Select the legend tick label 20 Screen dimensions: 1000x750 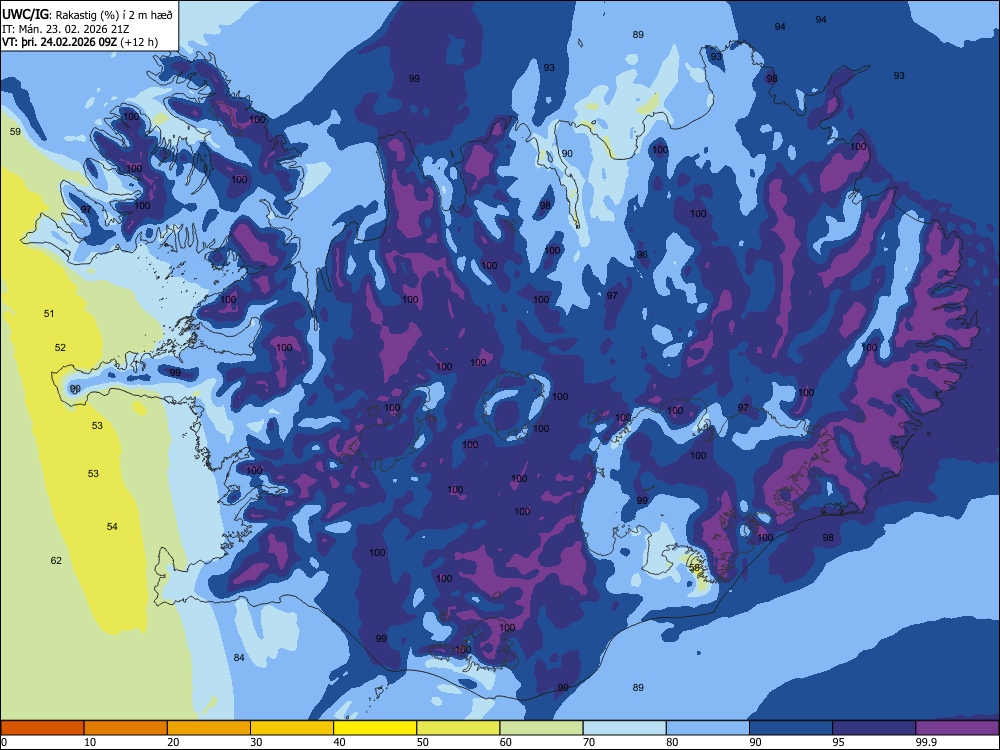tap(173, 742)
